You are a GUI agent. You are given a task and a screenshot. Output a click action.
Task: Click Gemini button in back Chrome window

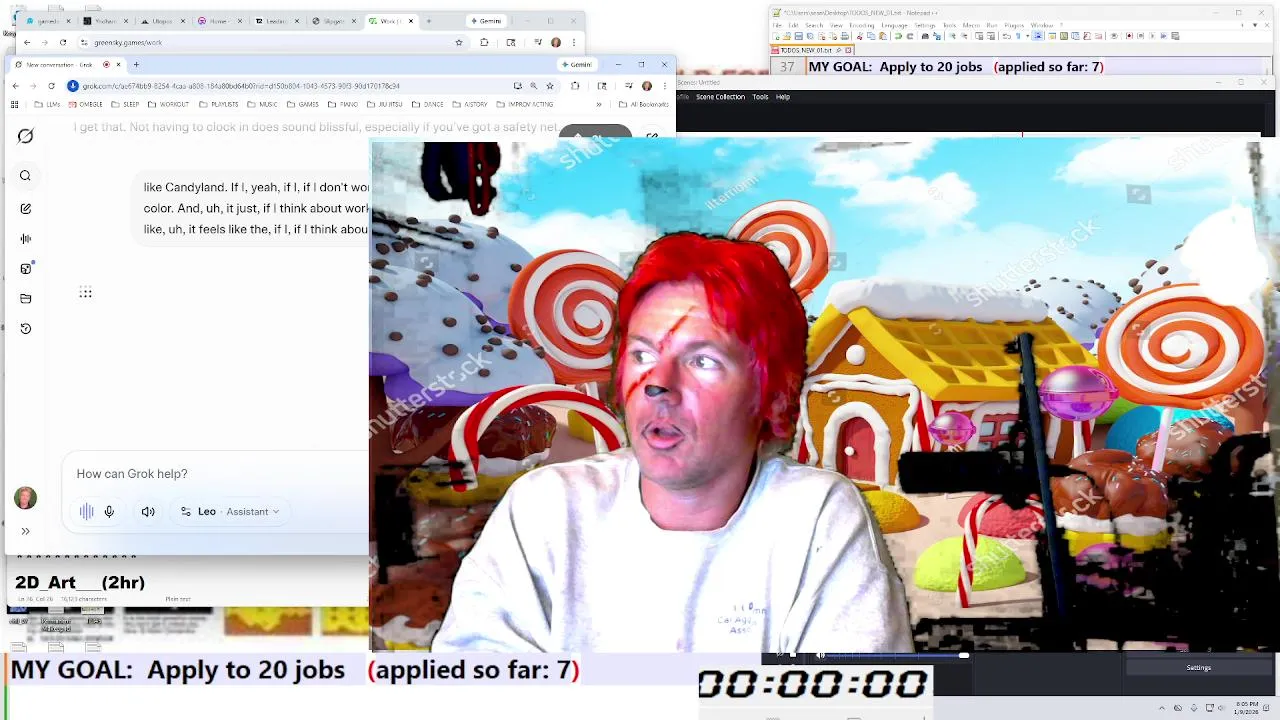tap(486, 21)
